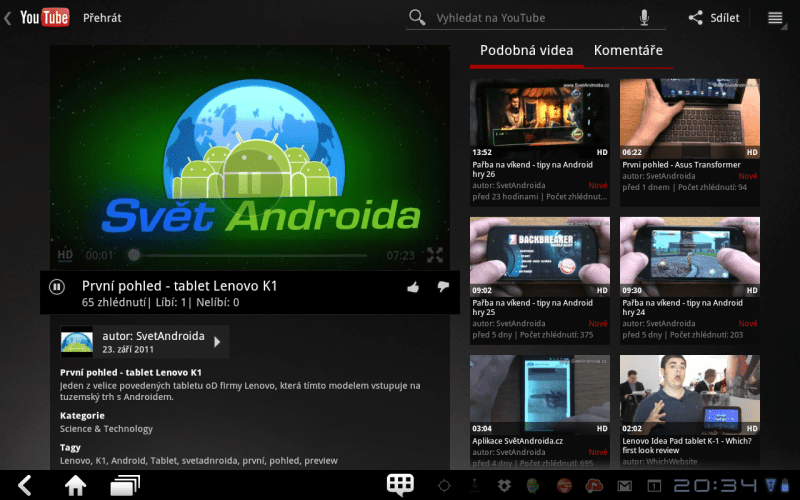This screenshot has width=800, height=500.
Task: Open the Dropbox notification icon
Action: coord(505,486)
